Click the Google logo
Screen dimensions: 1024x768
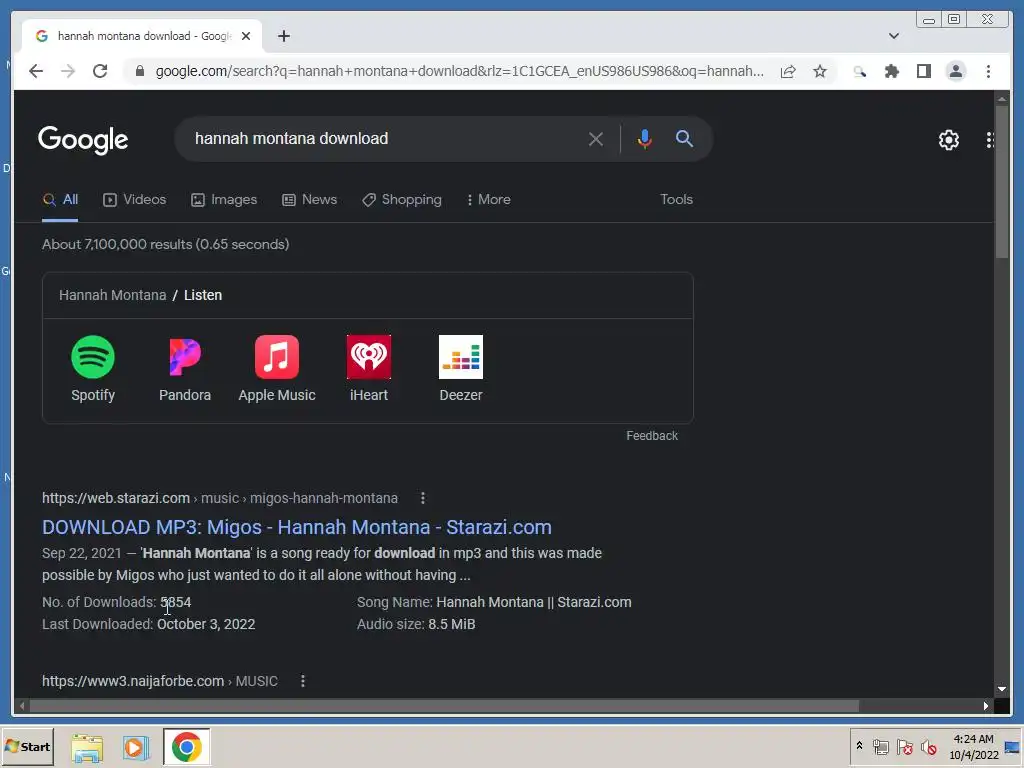pyautogui.click(x=83, y=139)
